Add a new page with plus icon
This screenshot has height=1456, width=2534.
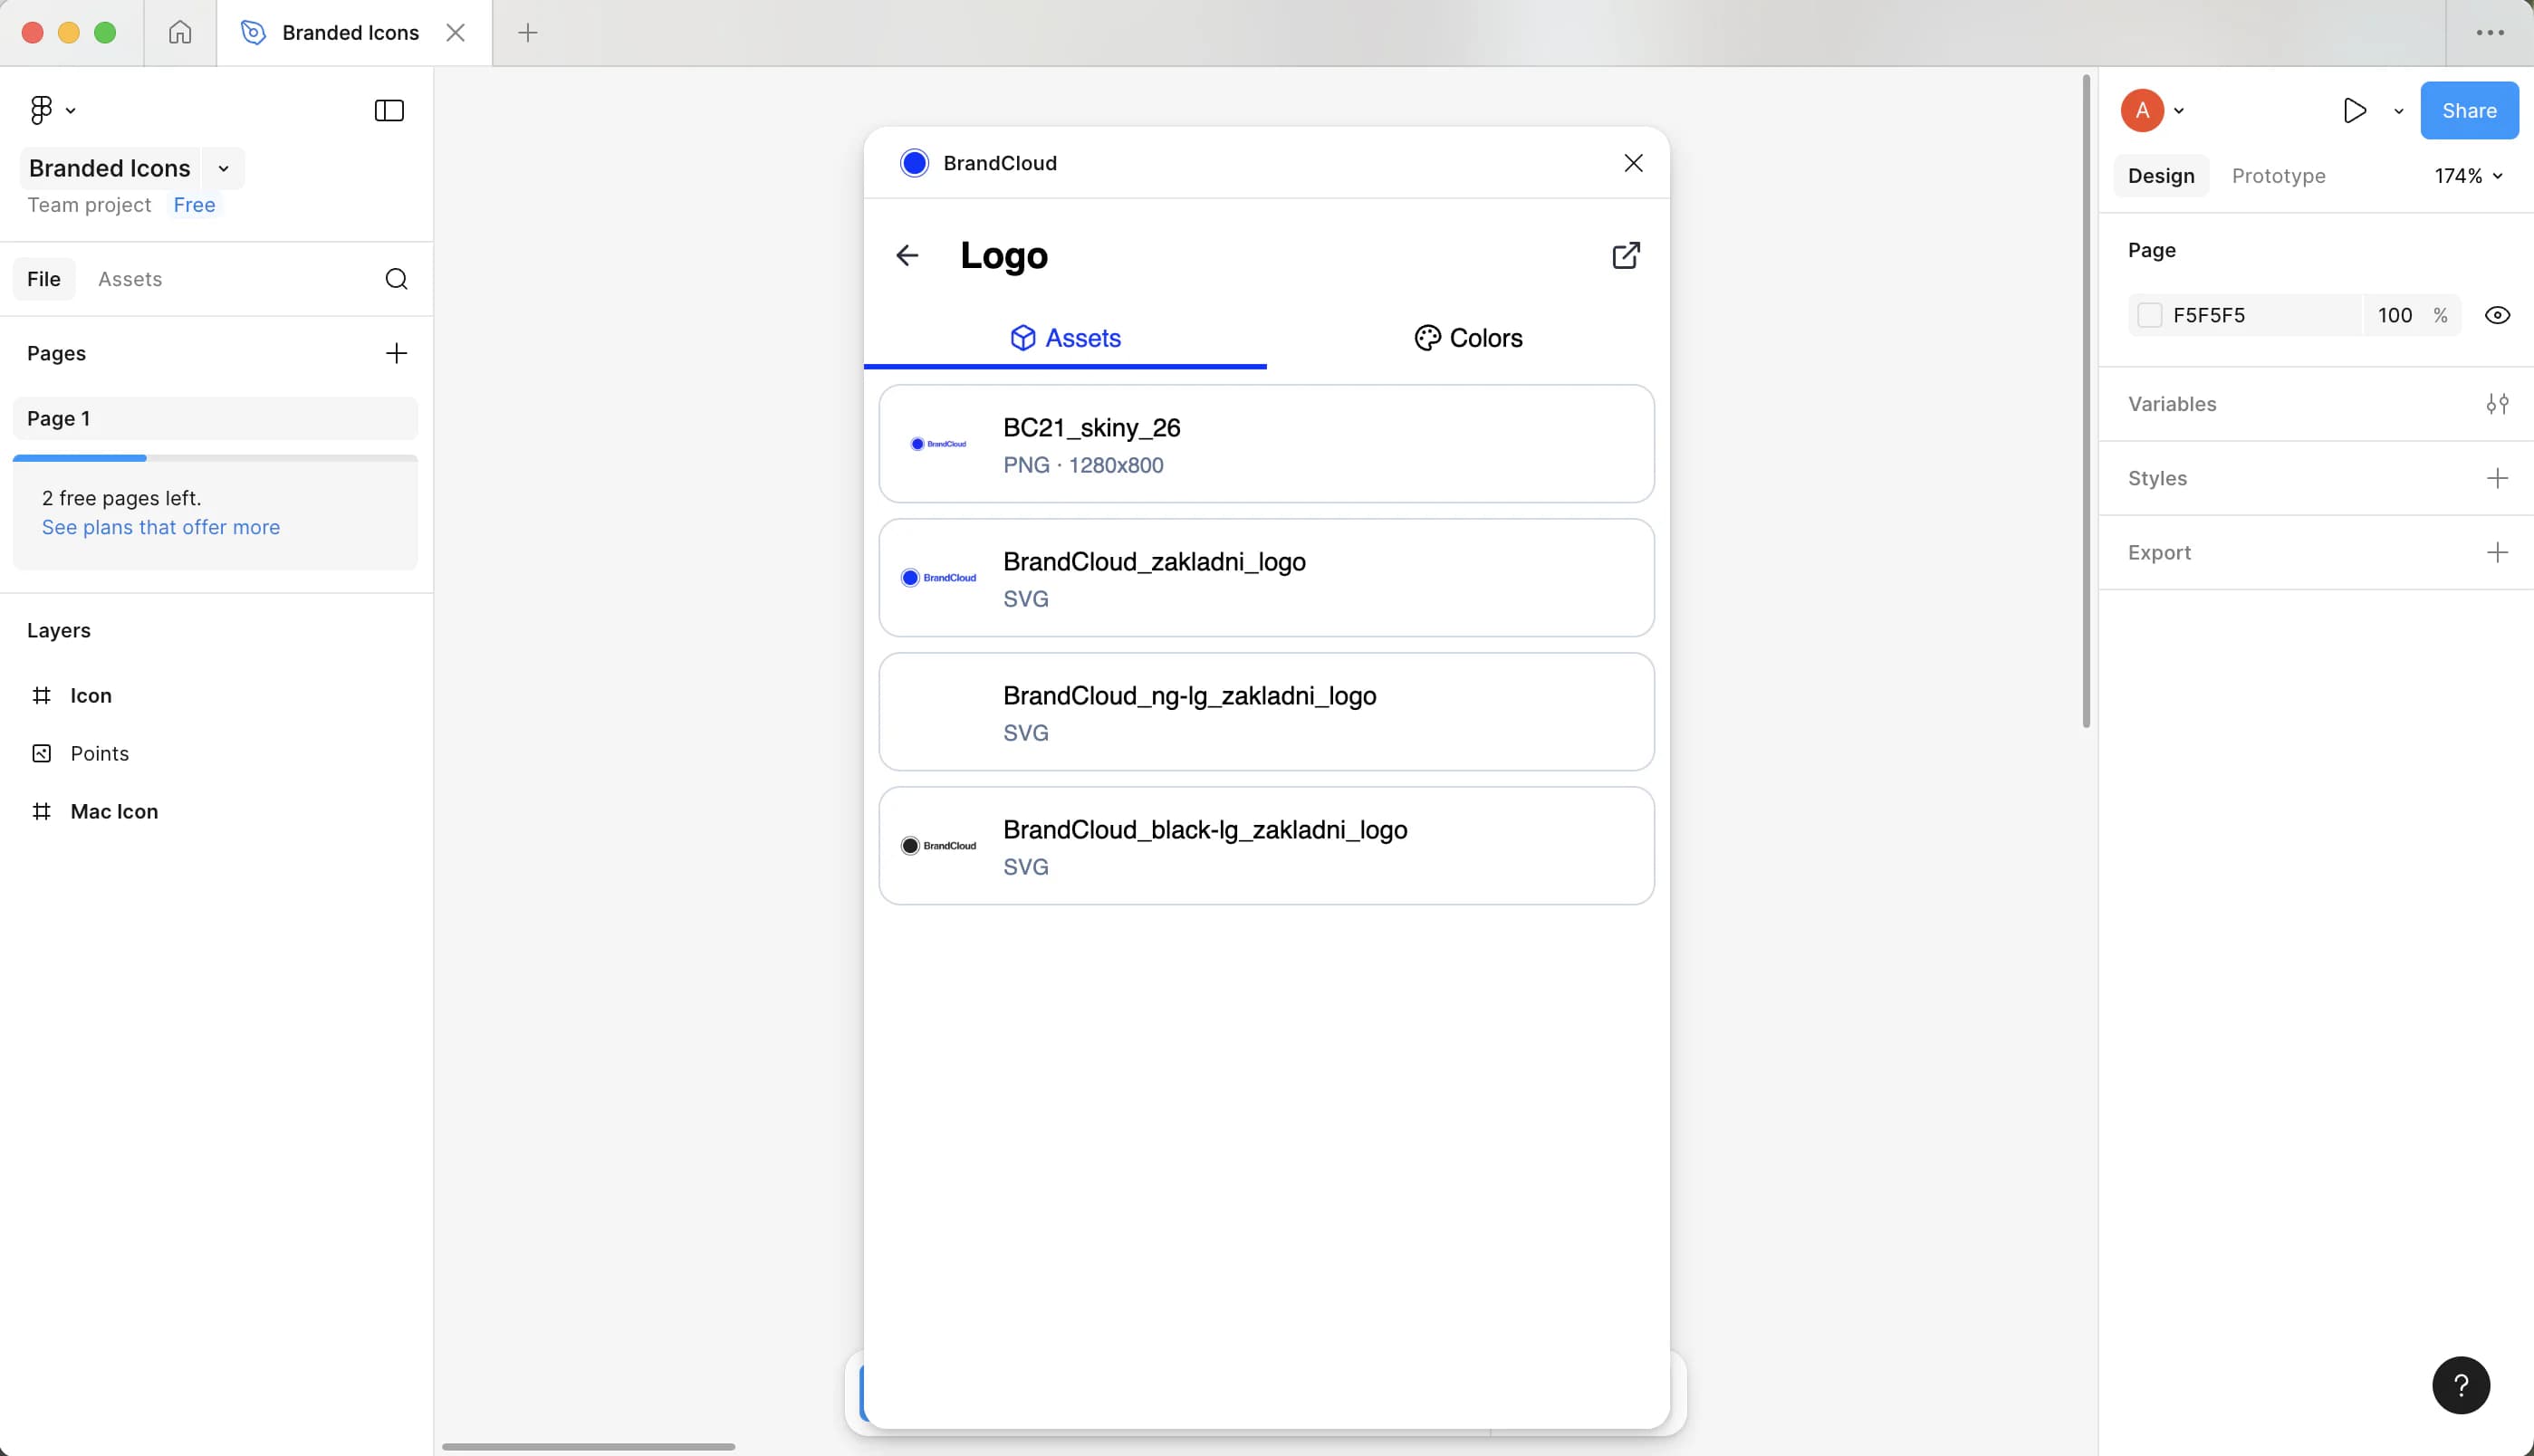[x=396, y=353]
